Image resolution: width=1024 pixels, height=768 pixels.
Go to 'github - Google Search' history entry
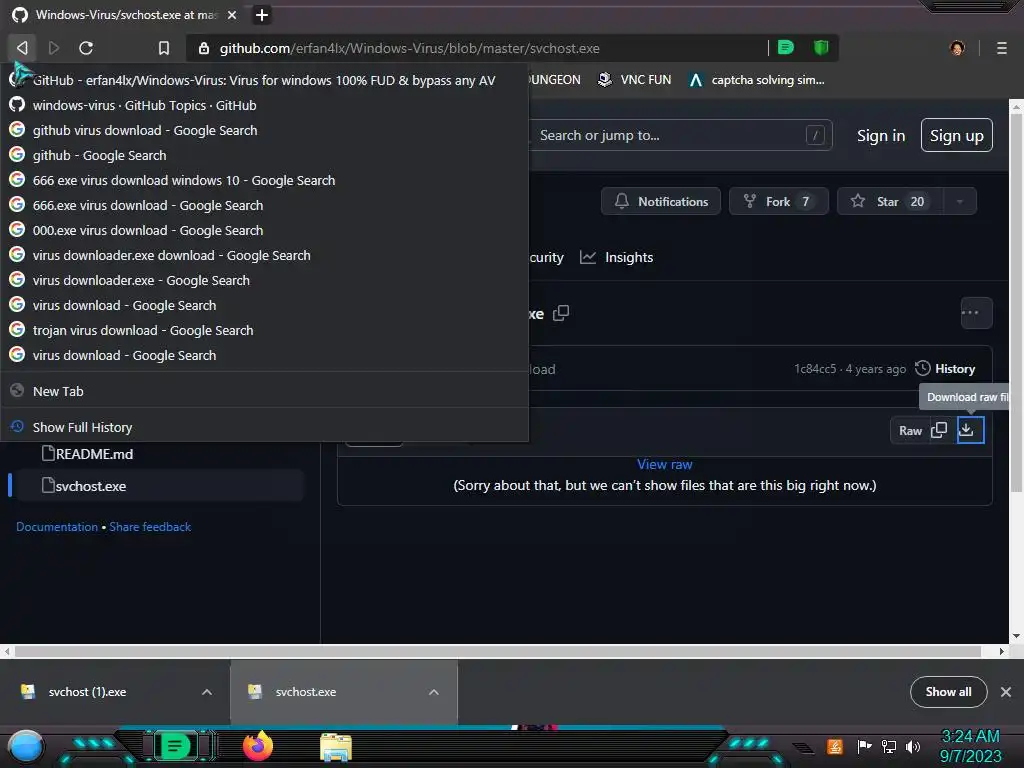(264, 155)
